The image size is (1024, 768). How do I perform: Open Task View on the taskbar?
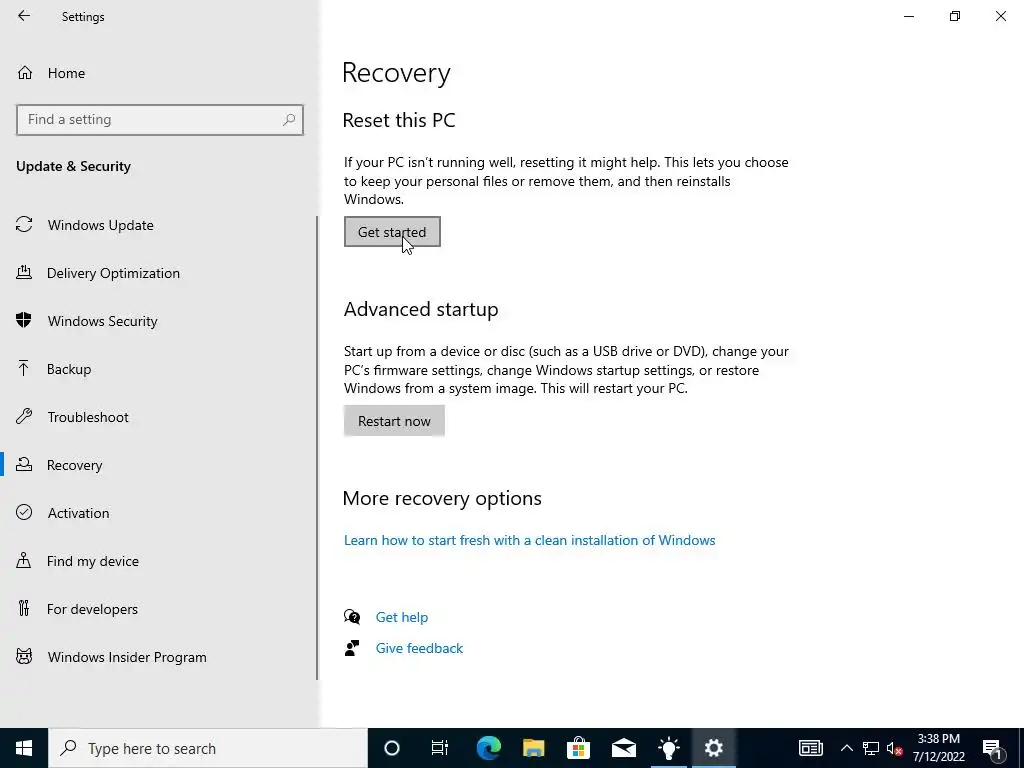(440, 748)
